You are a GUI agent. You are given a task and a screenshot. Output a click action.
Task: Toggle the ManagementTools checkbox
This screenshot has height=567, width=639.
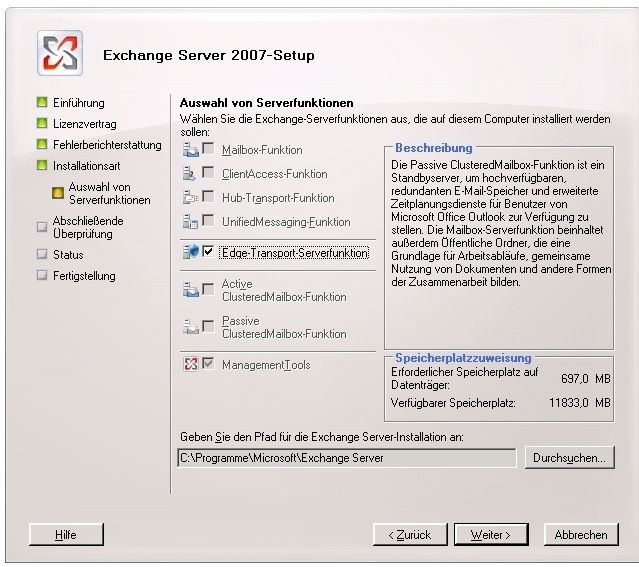208,363
